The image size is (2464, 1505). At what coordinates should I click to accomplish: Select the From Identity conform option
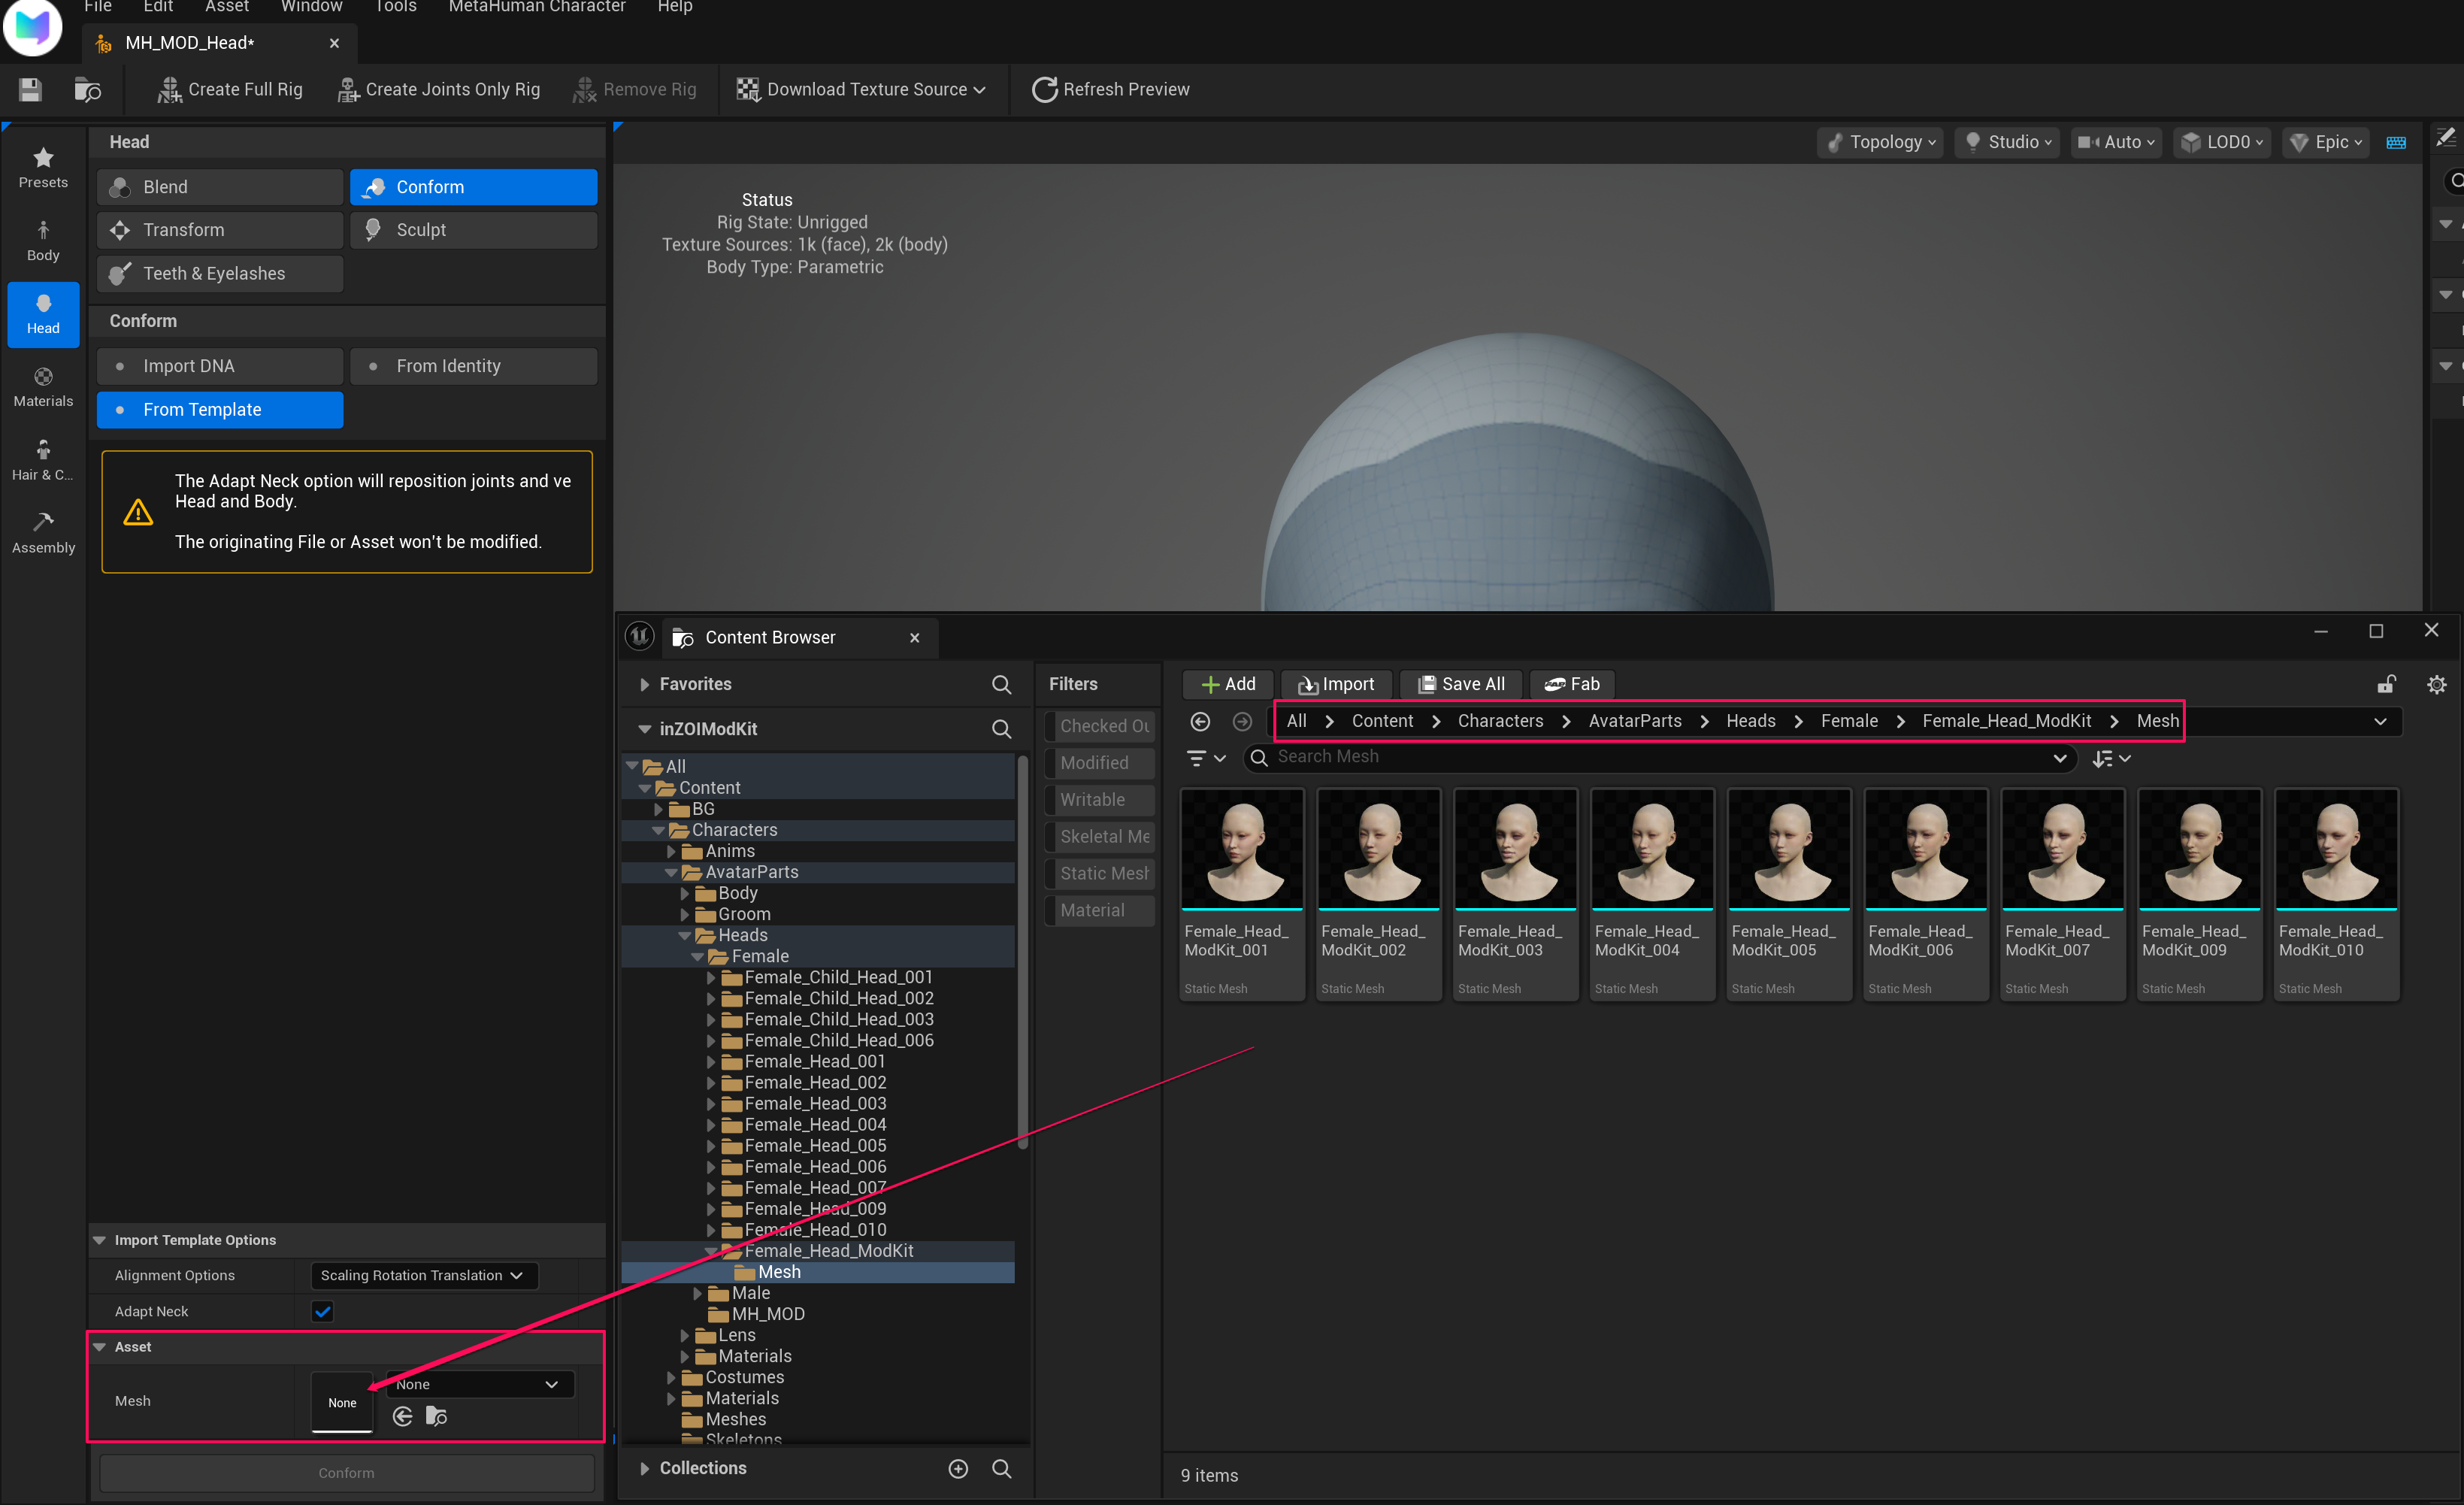click(473, 365)
